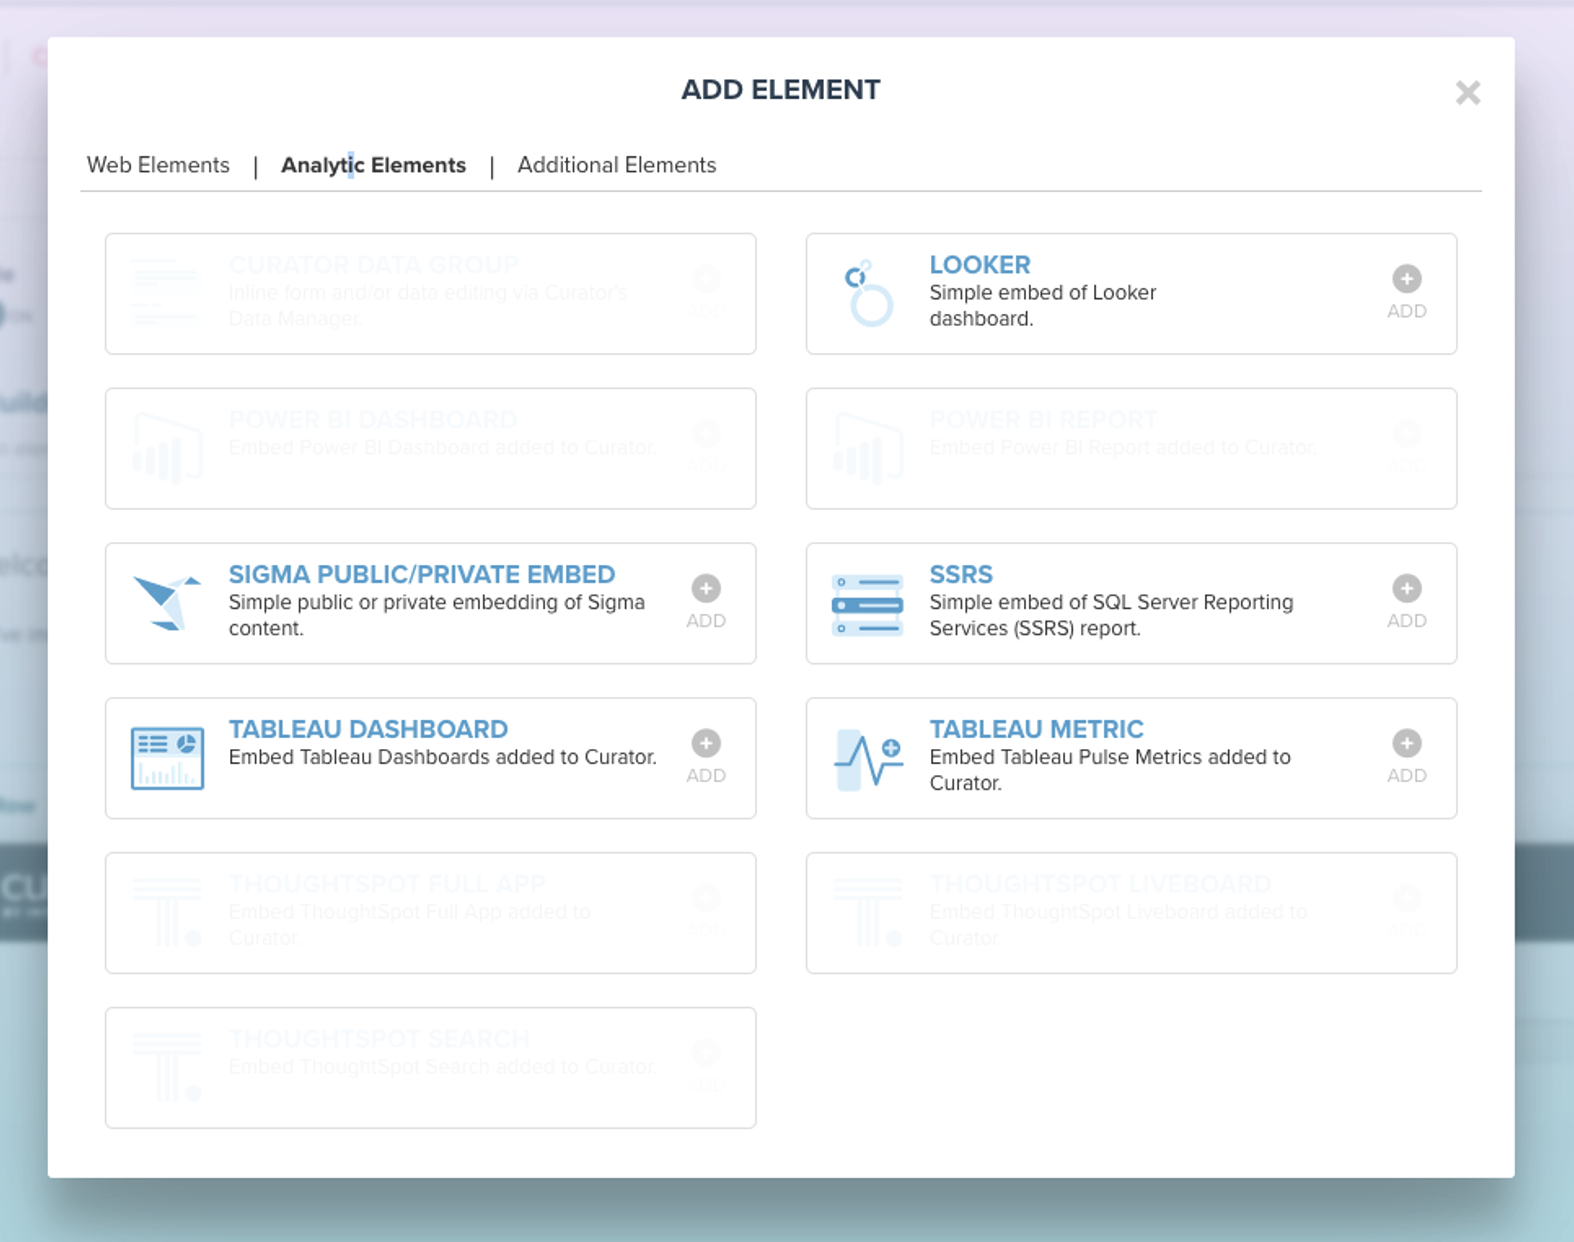Click the faded plus icon on Curator Data Group
This screenshot has height=1242, width=1574.
(x=705, y=278)
